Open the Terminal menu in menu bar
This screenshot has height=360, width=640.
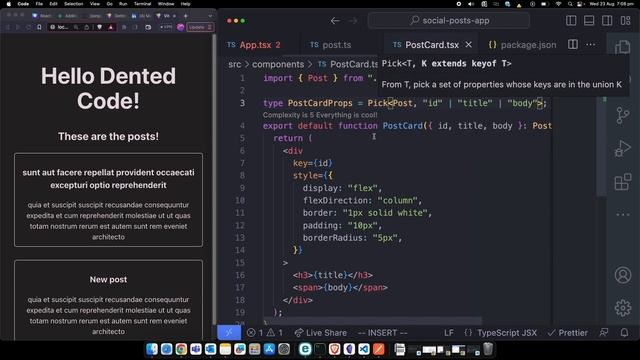142,4
